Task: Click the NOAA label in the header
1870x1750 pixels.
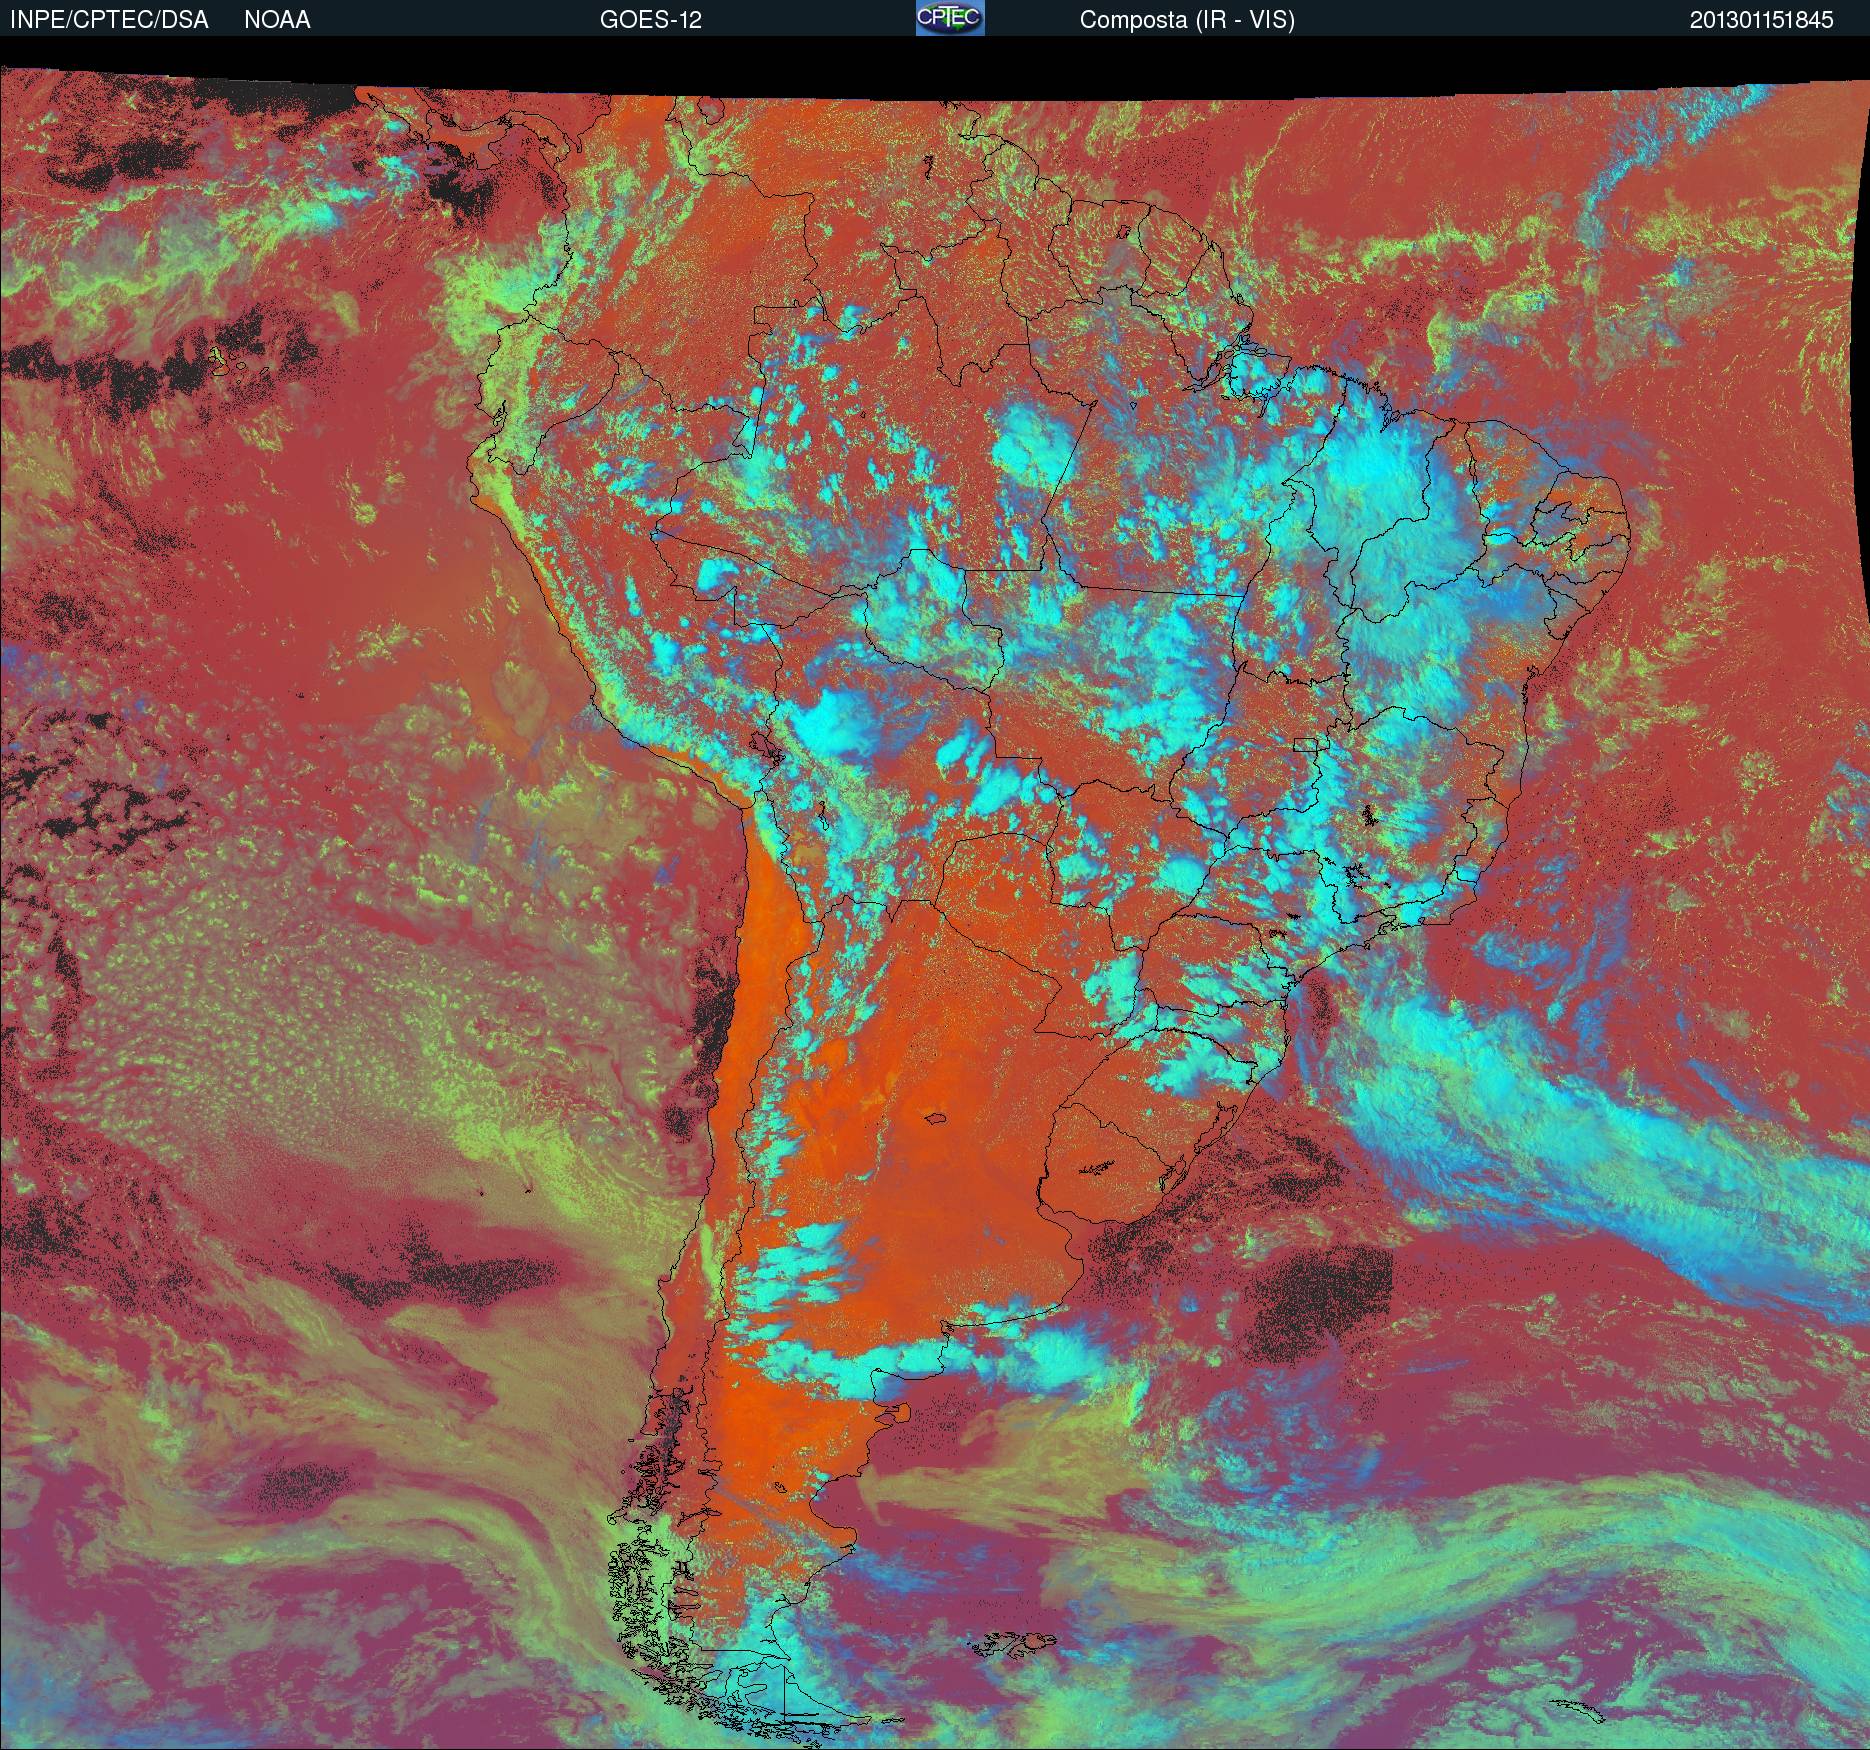Action: coord(277,20)
